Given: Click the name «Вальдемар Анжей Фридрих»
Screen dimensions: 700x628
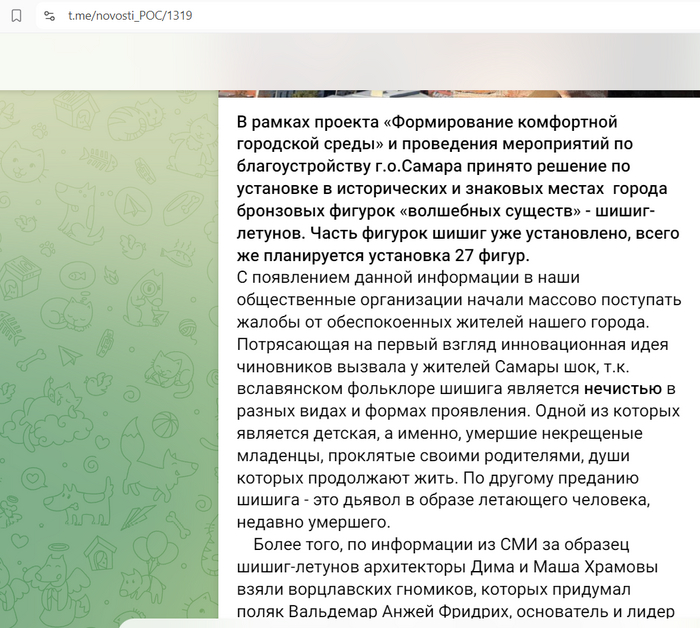Looking at the screenshot, I should (399, 611).
